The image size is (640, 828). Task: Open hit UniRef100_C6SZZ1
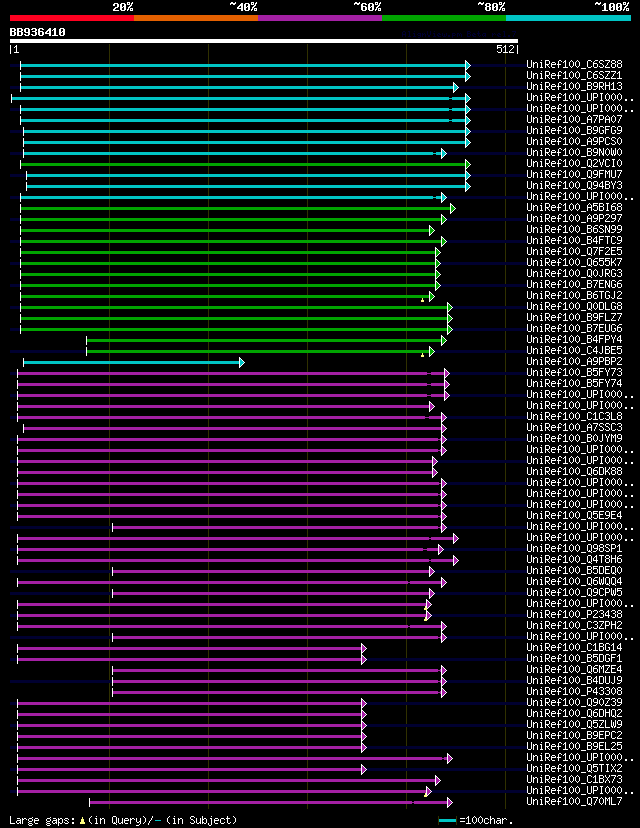click(x=574, y=76)
